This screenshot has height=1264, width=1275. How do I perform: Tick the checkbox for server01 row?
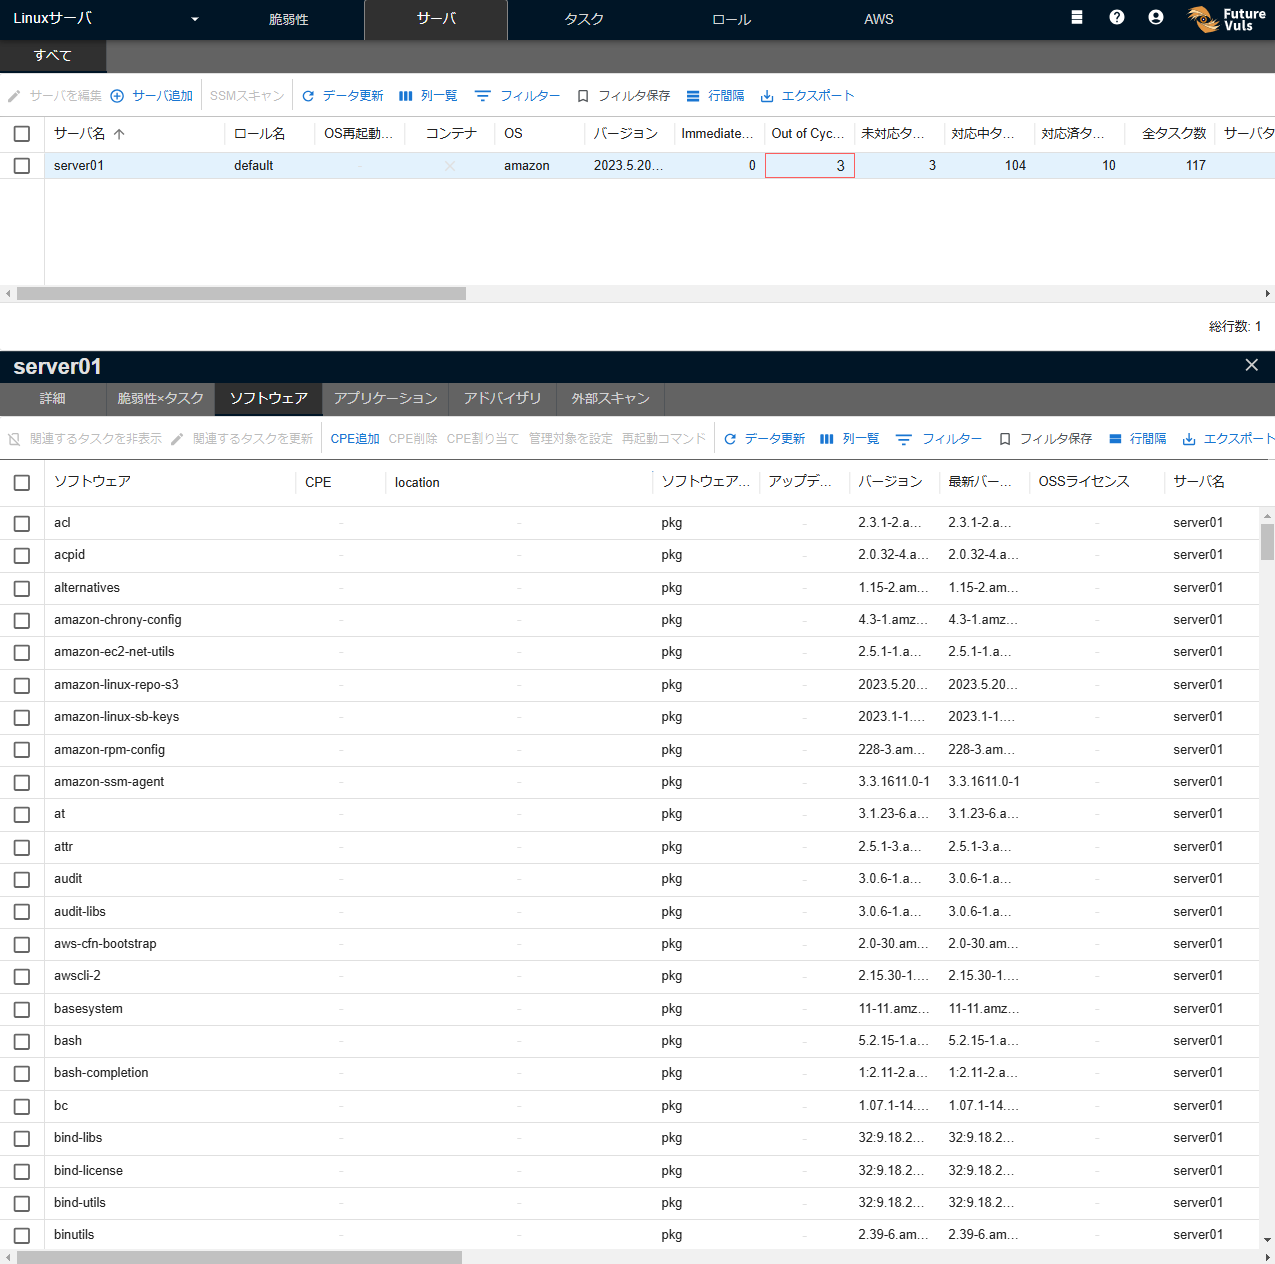coord(22,166)
